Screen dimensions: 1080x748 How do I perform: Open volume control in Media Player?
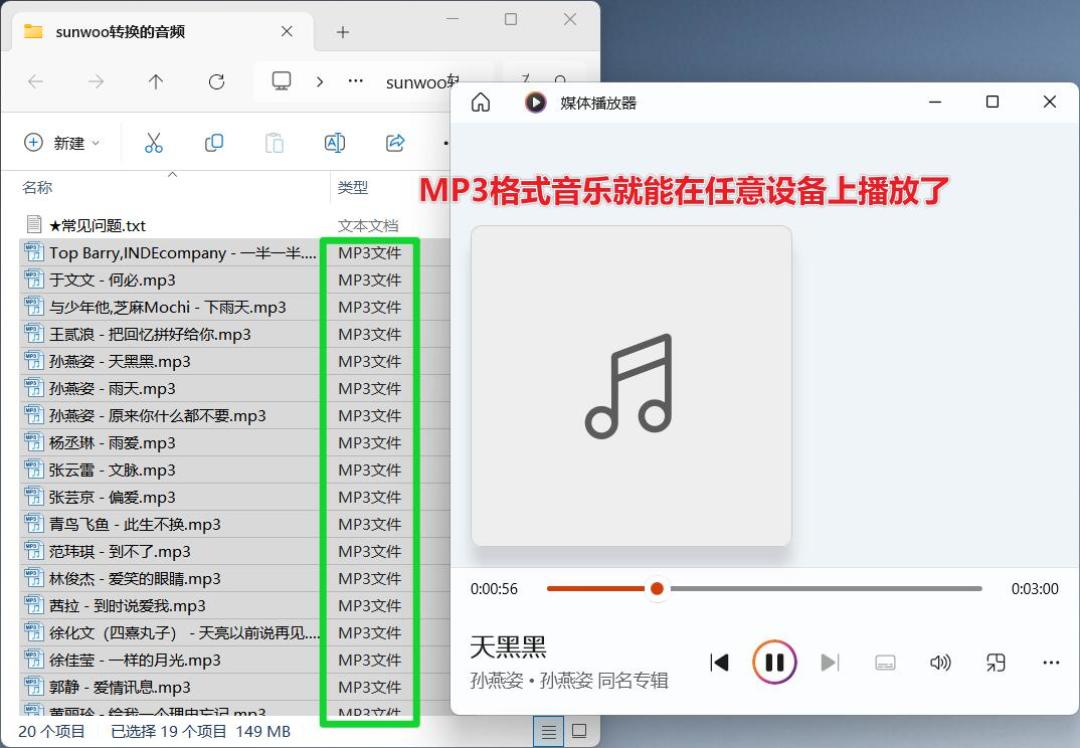(x=940, y=663)
